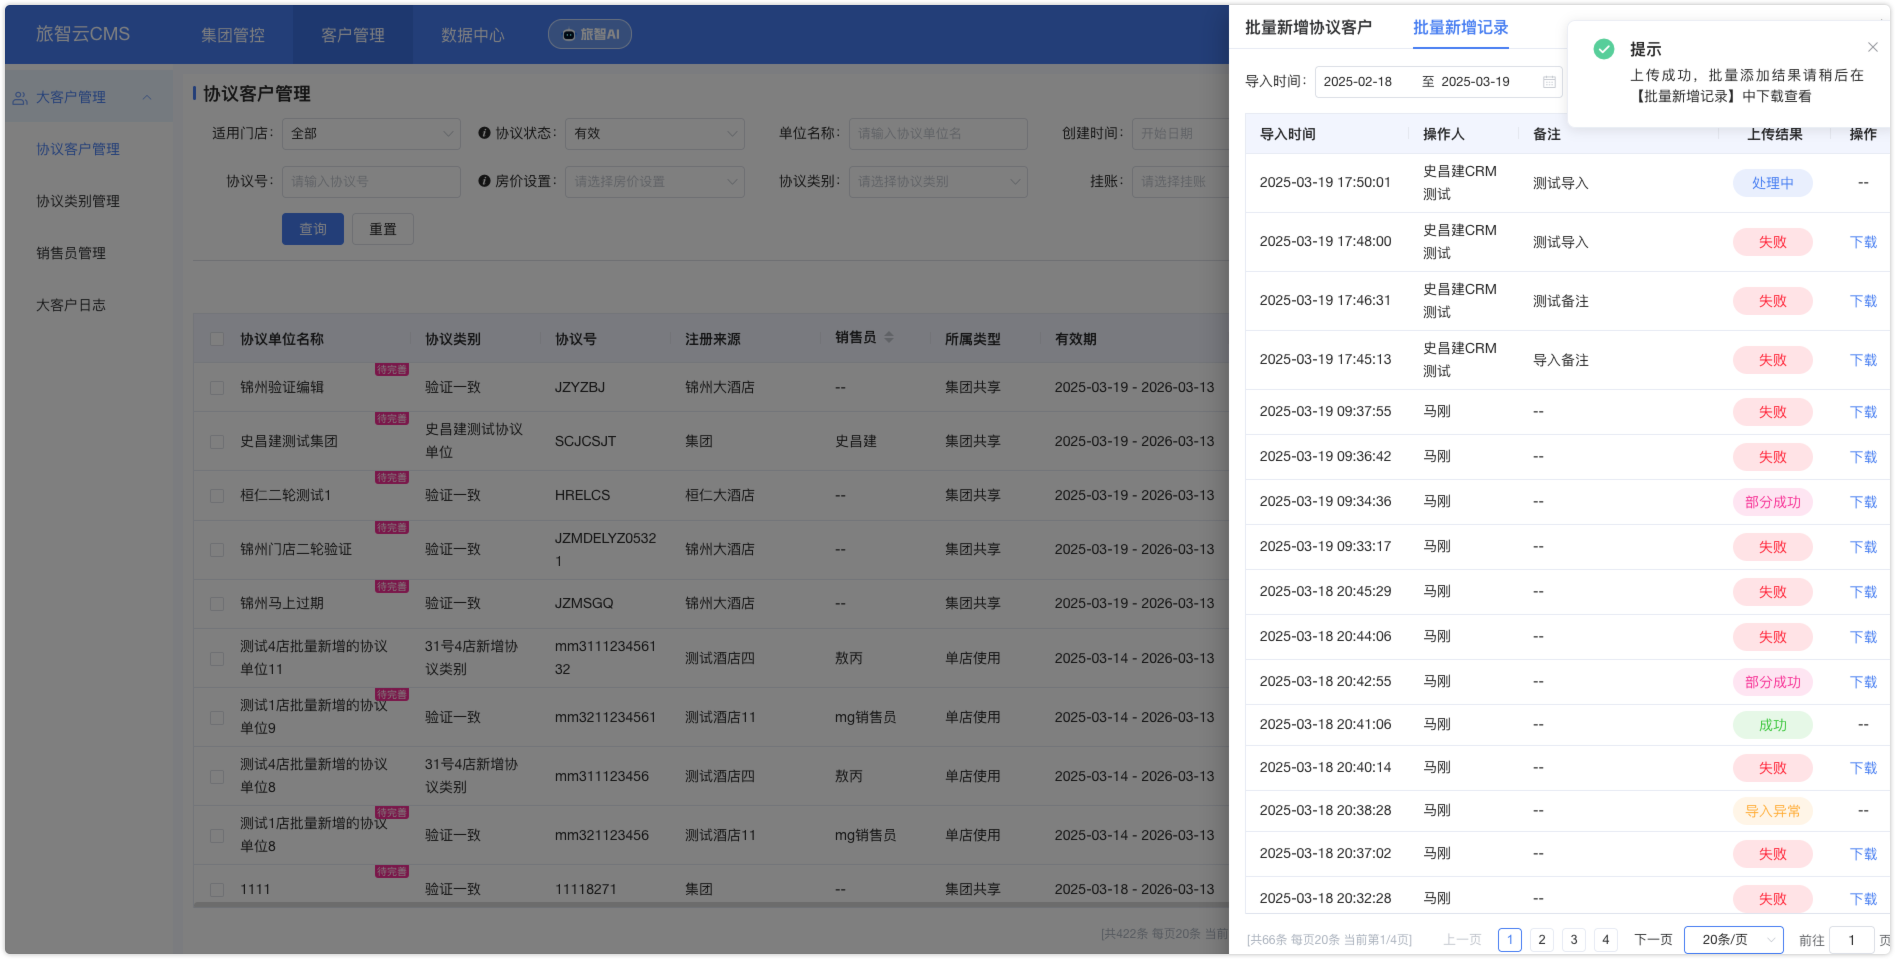1895x959 pixels.
Task: Click the 旅智云CMS logo text
Action: pos(83,34)
